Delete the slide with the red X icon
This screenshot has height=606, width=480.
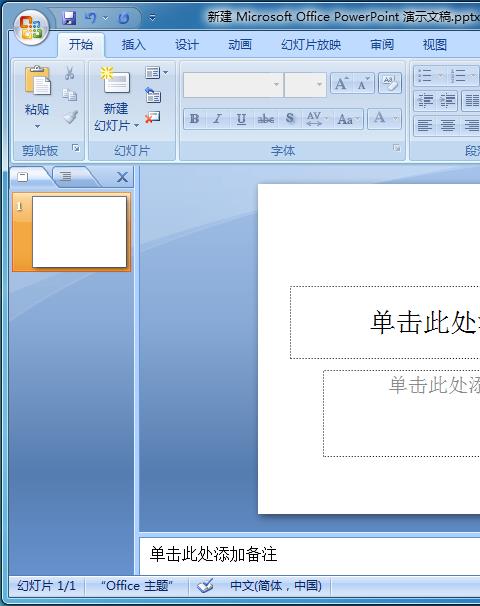click(x=153, y=117)
